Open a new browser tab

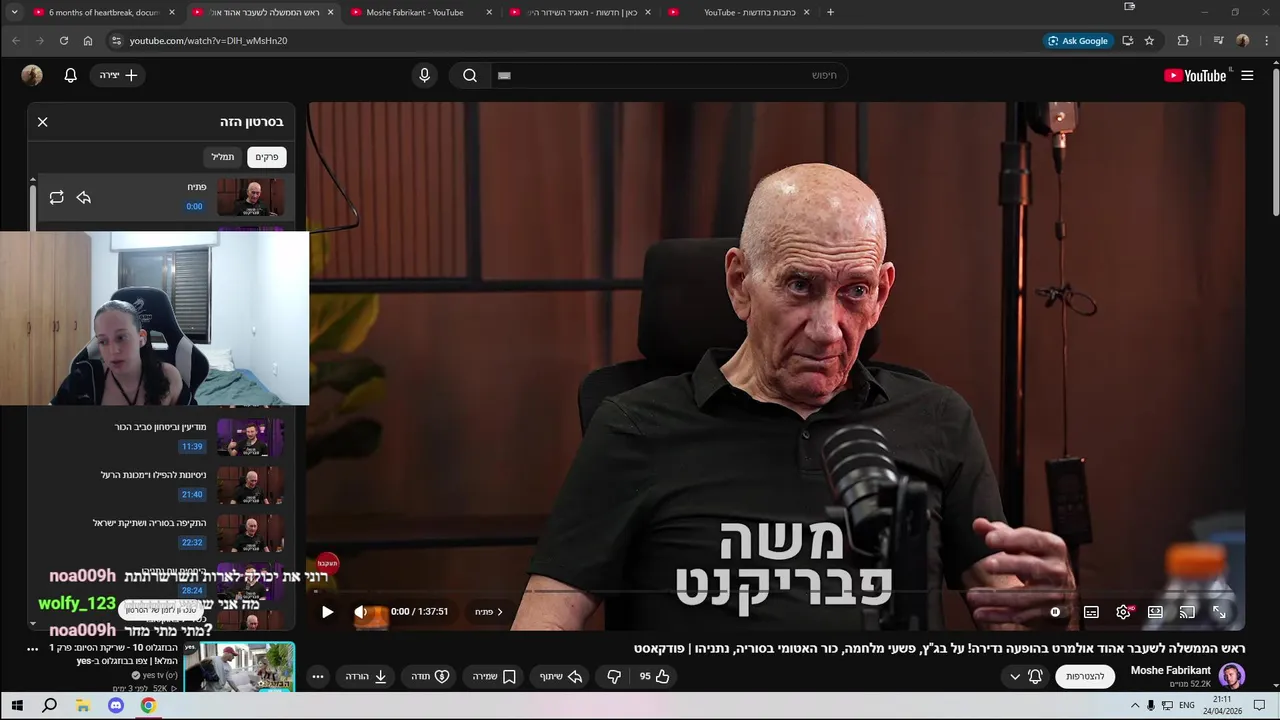[830, 12]
